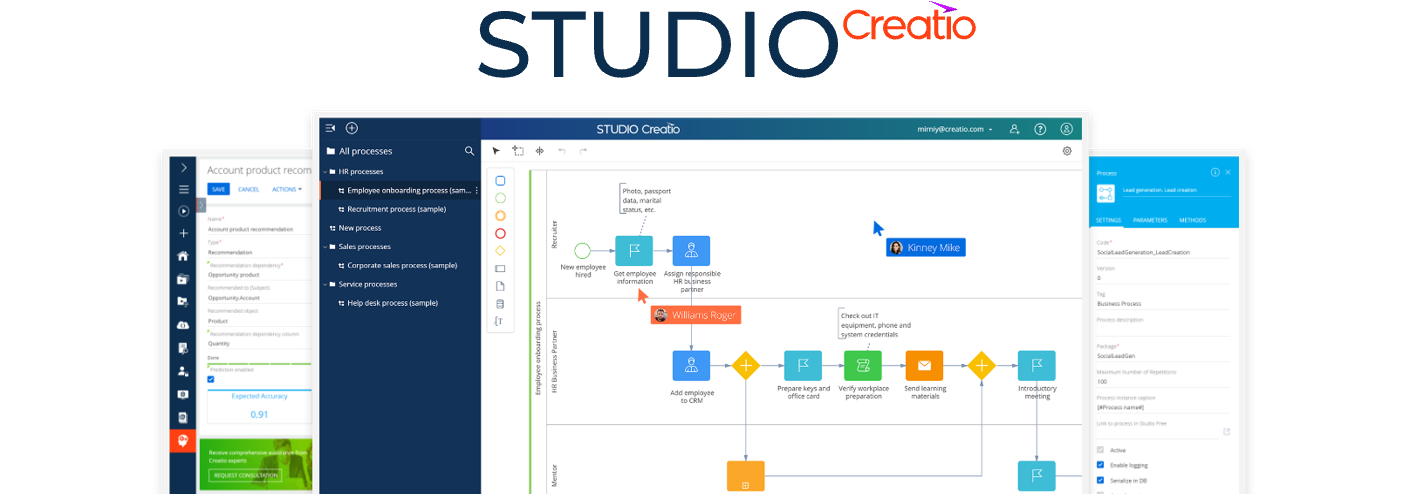The height and width of the screenshot is (494, 1403).
Task: Open options for Employee onboarding process row
Action: coord(476,190)
